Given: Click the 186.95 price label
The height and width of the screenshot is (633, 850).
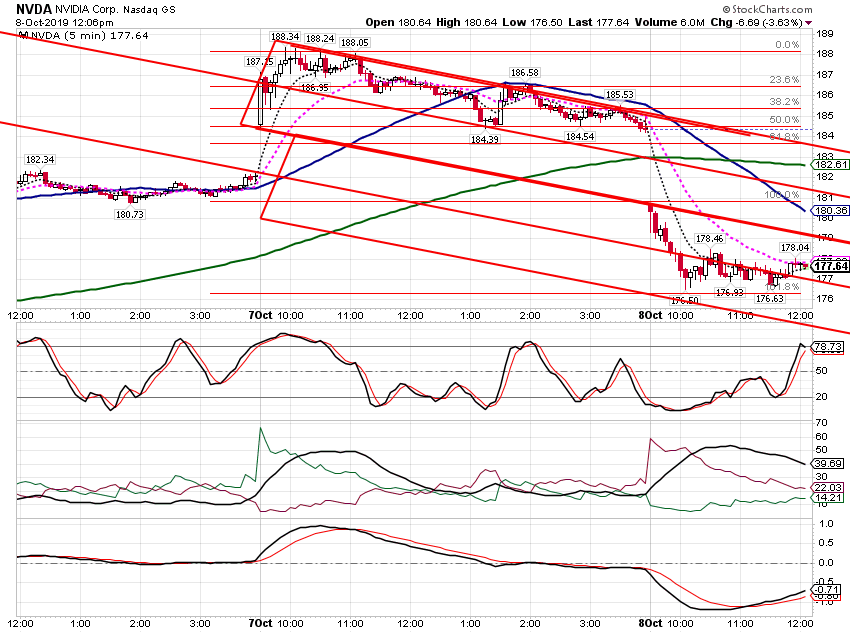Looking at the screenshot, I should 314,87.
